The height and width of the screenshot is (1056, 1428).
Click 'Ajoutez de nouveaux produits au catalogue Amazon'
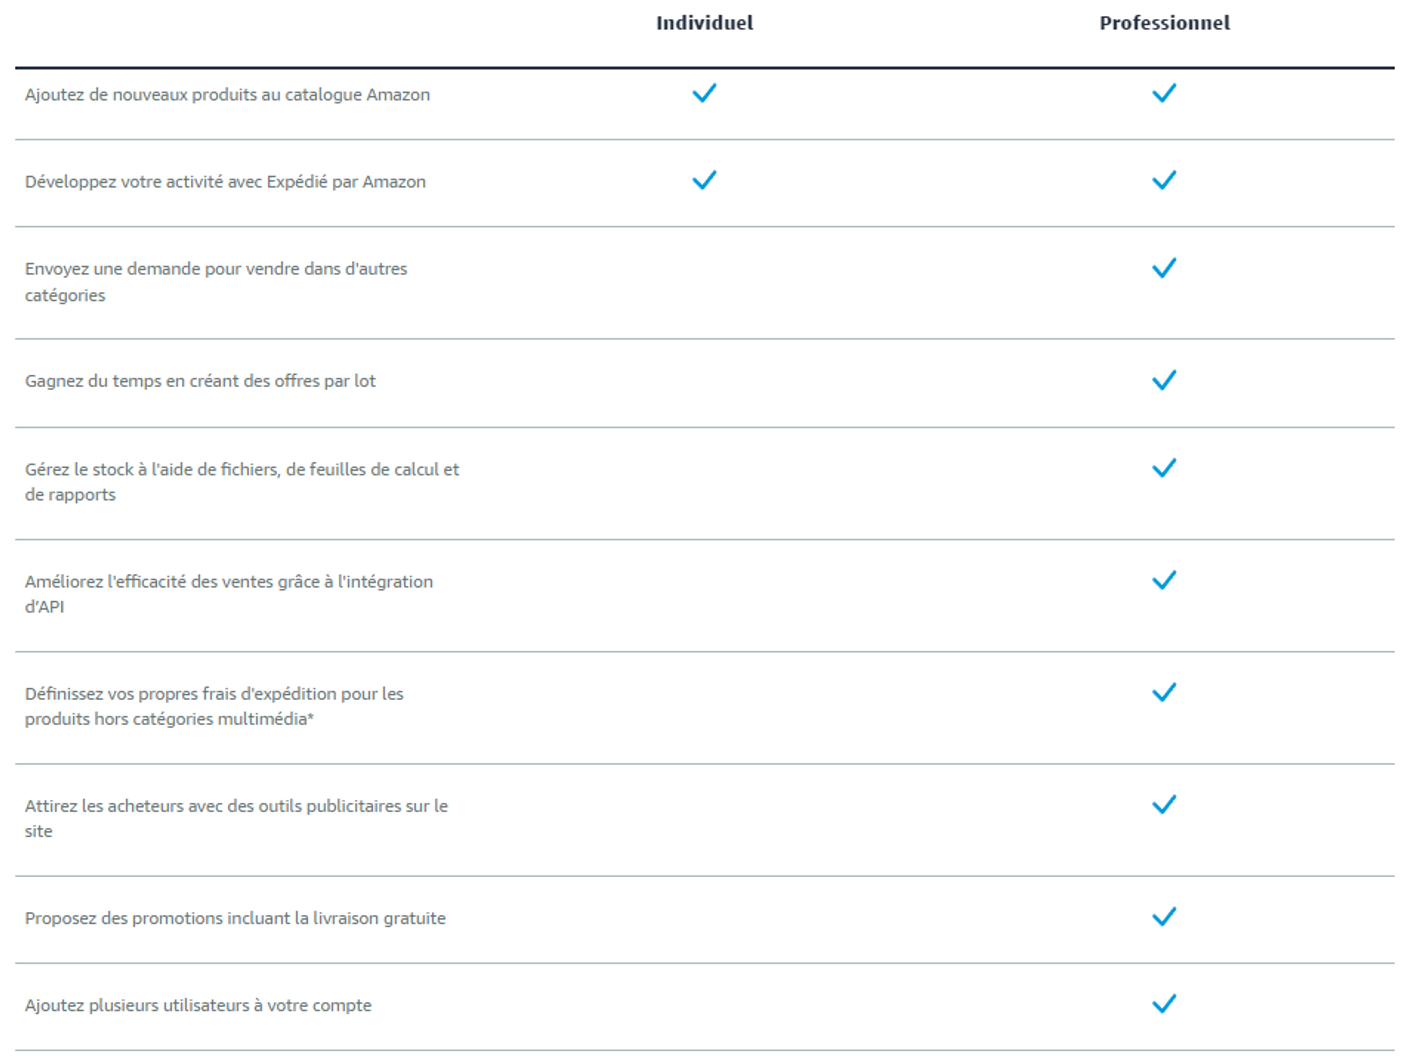click(227, 95)
